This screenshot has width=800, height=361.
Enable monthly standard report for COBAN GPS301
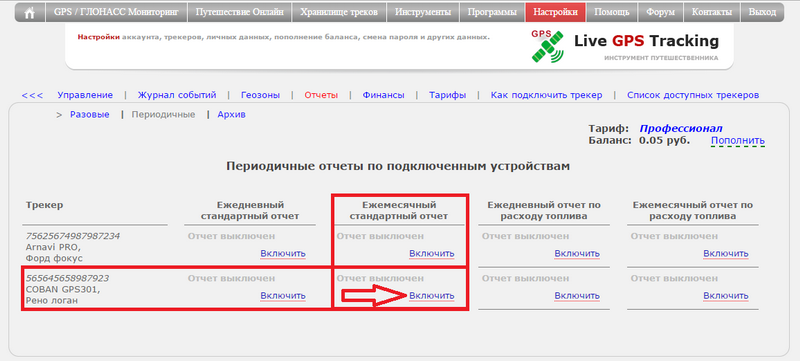(432, 296)
